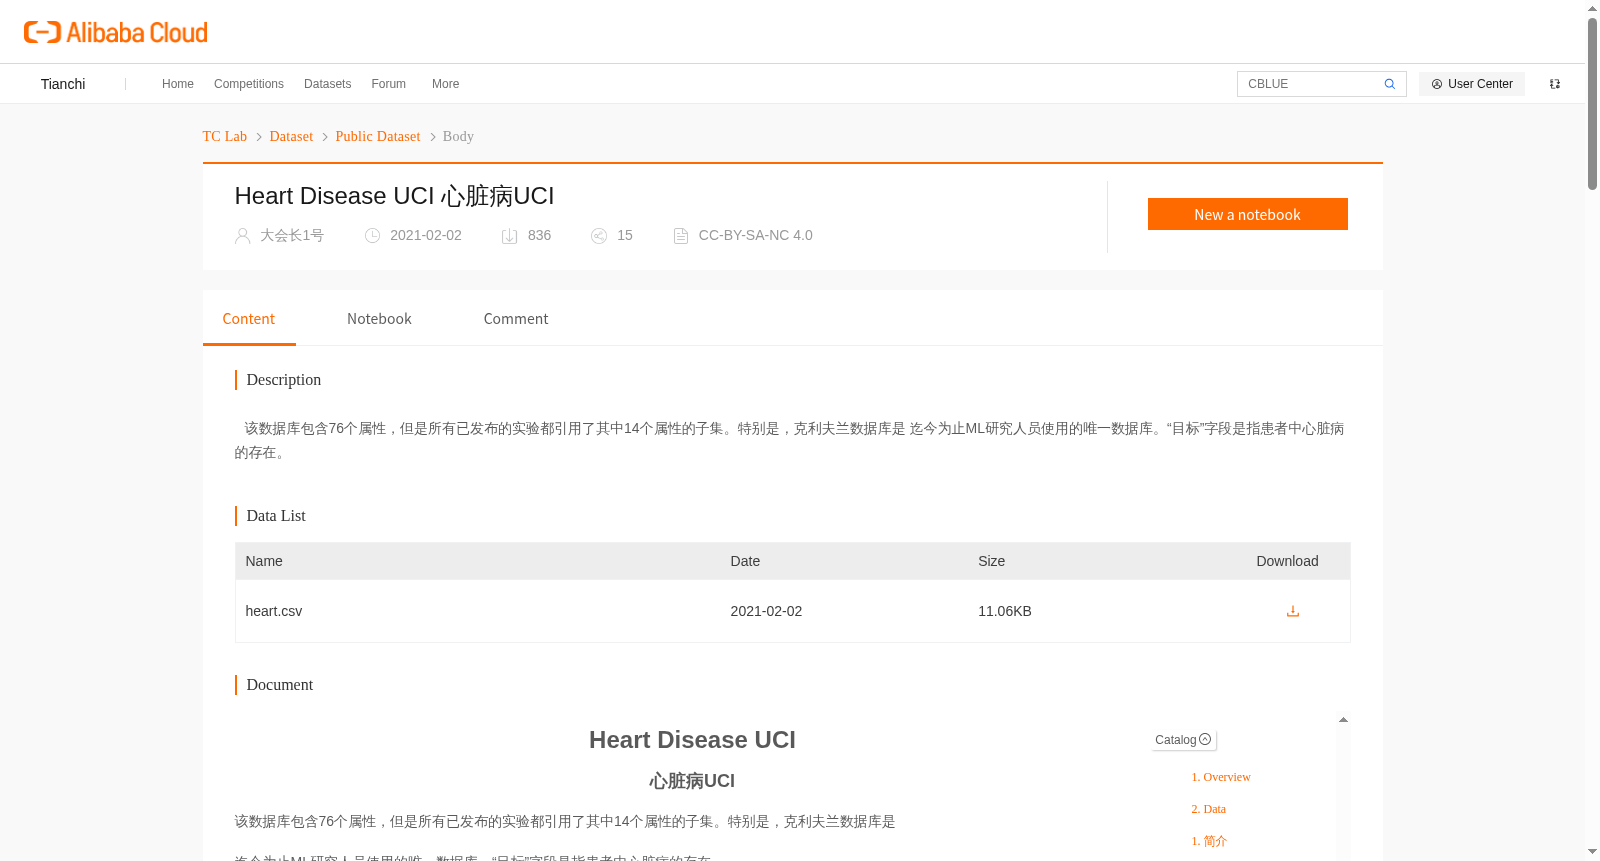This screenshot has height=861, width=1600.
Task: Jump to 1. 简介 in catalog
Action: [1209, 841]
